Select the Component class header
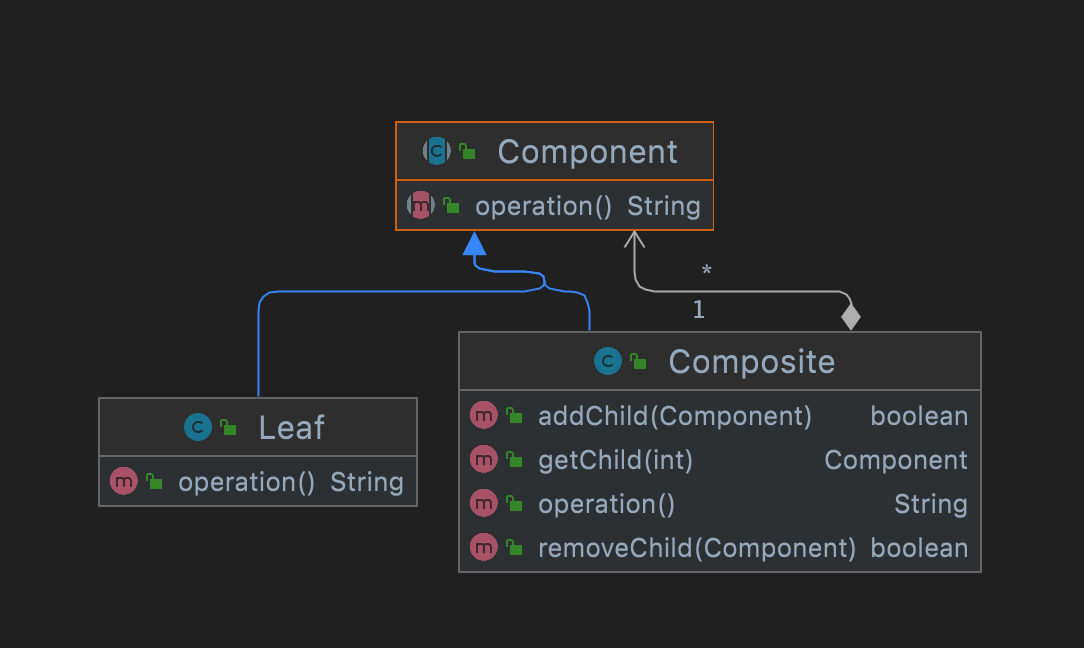The image size is (1084, 648). click(x=587, y=152)
